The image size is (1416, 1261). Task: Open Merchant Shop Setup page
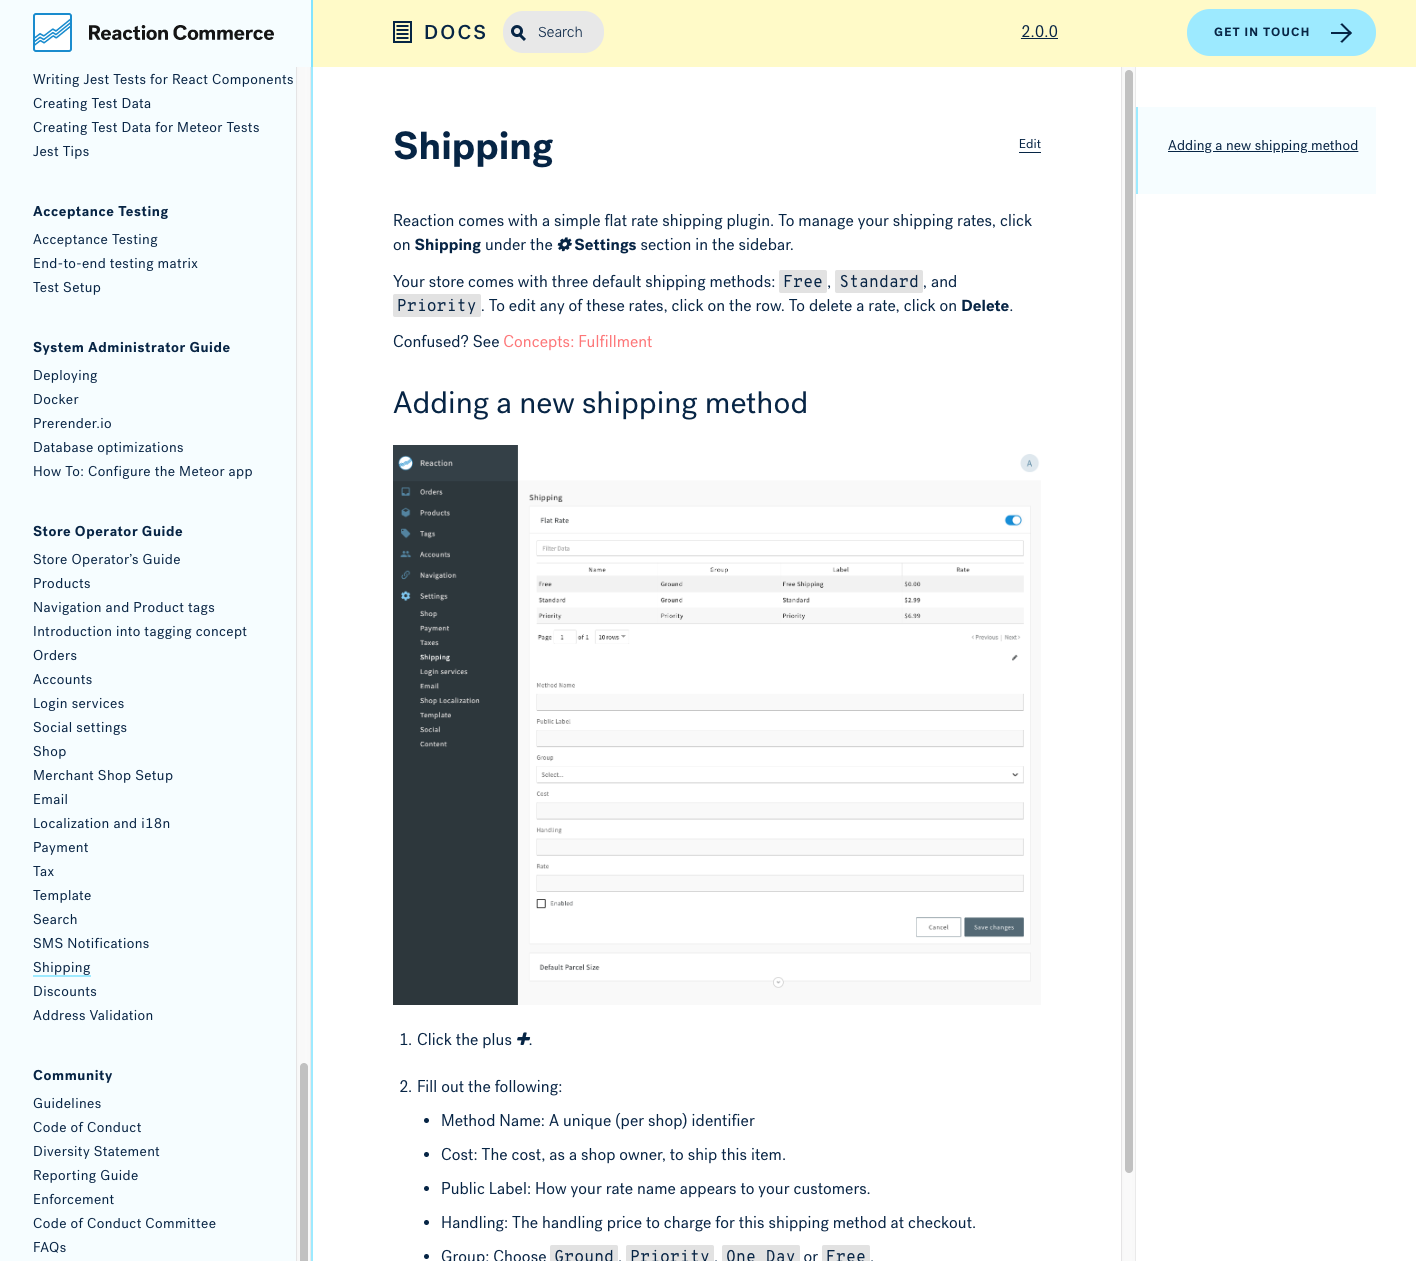103,776
